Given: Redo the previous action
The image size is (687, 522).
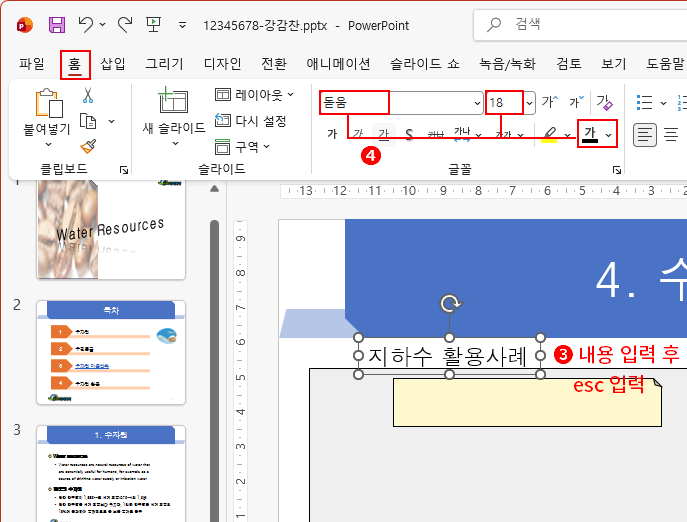Looking at the screenshot, I should point(125,25).
